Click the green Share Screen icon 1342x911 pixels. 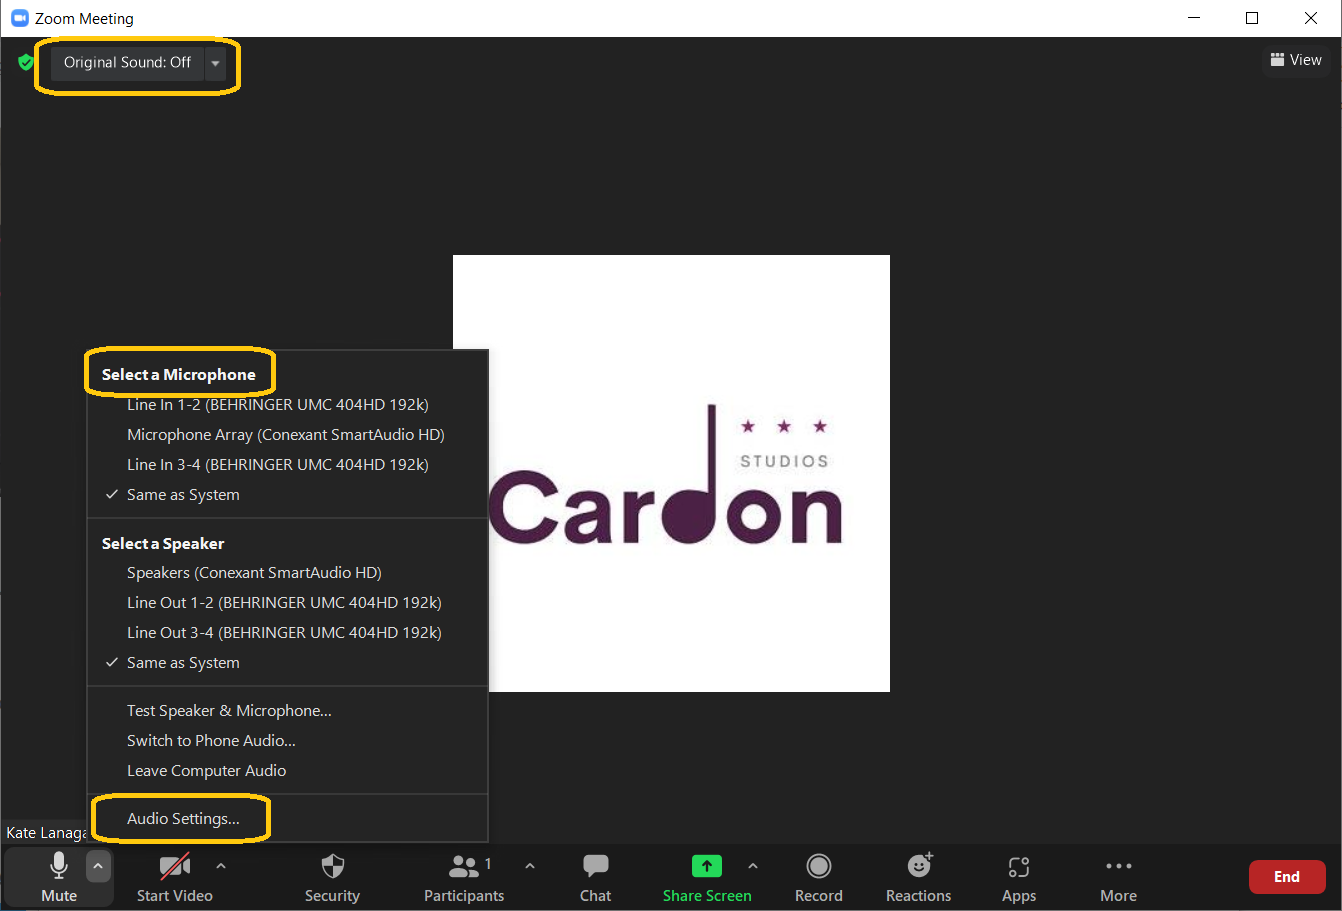pos(706,866)
